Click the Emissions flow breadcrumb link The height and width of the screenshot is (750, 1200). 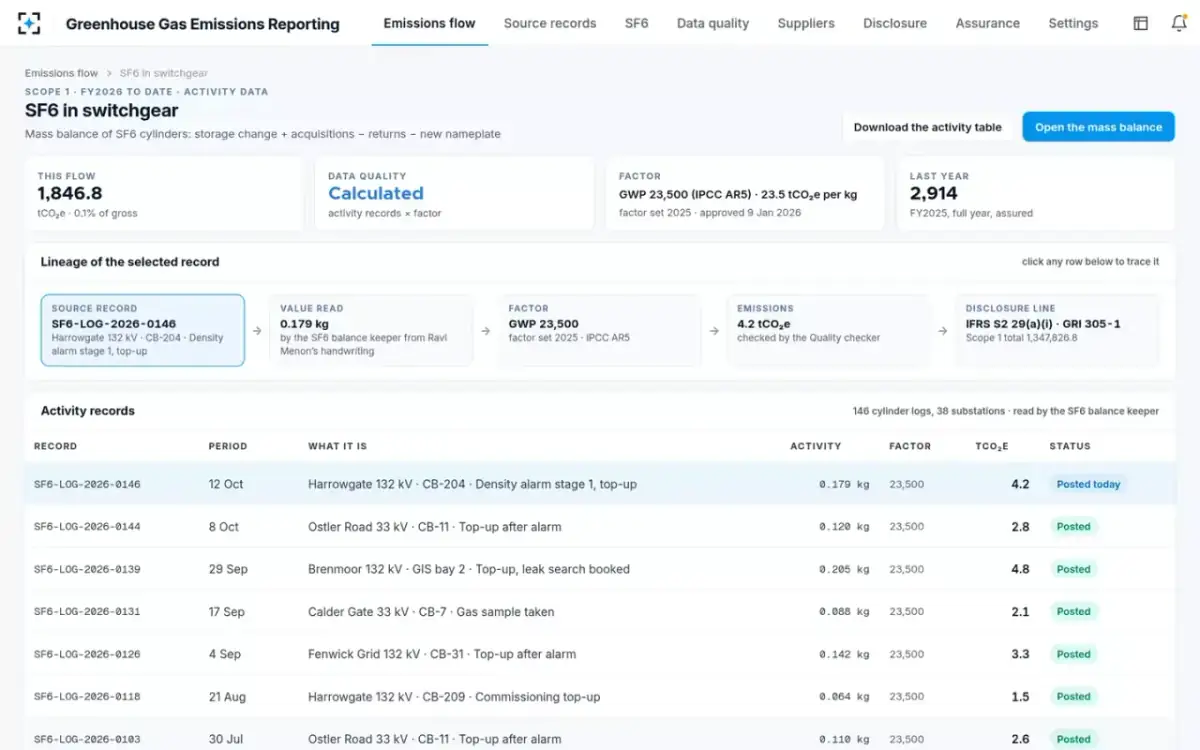coord(62,73)
